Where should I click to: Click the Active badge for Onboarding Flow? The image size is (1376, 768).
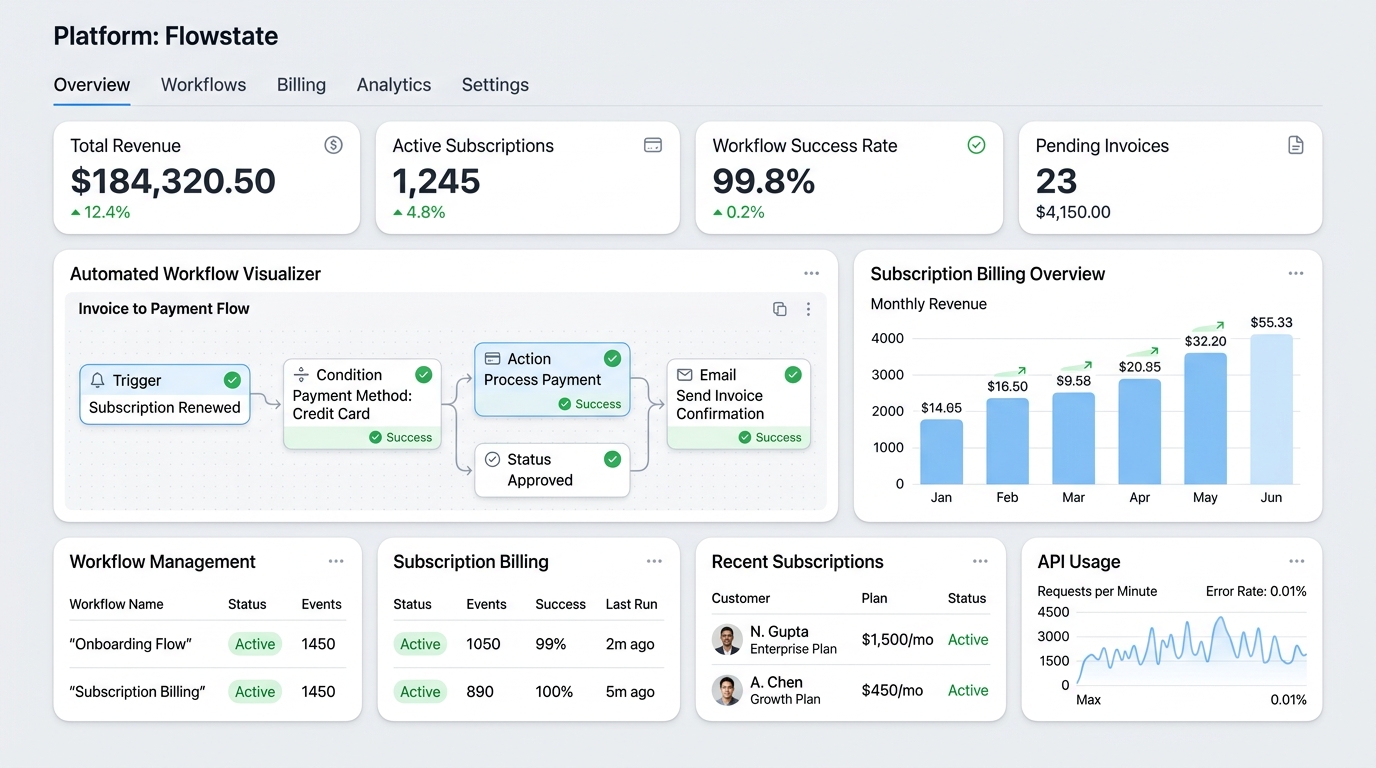(255, 644)
